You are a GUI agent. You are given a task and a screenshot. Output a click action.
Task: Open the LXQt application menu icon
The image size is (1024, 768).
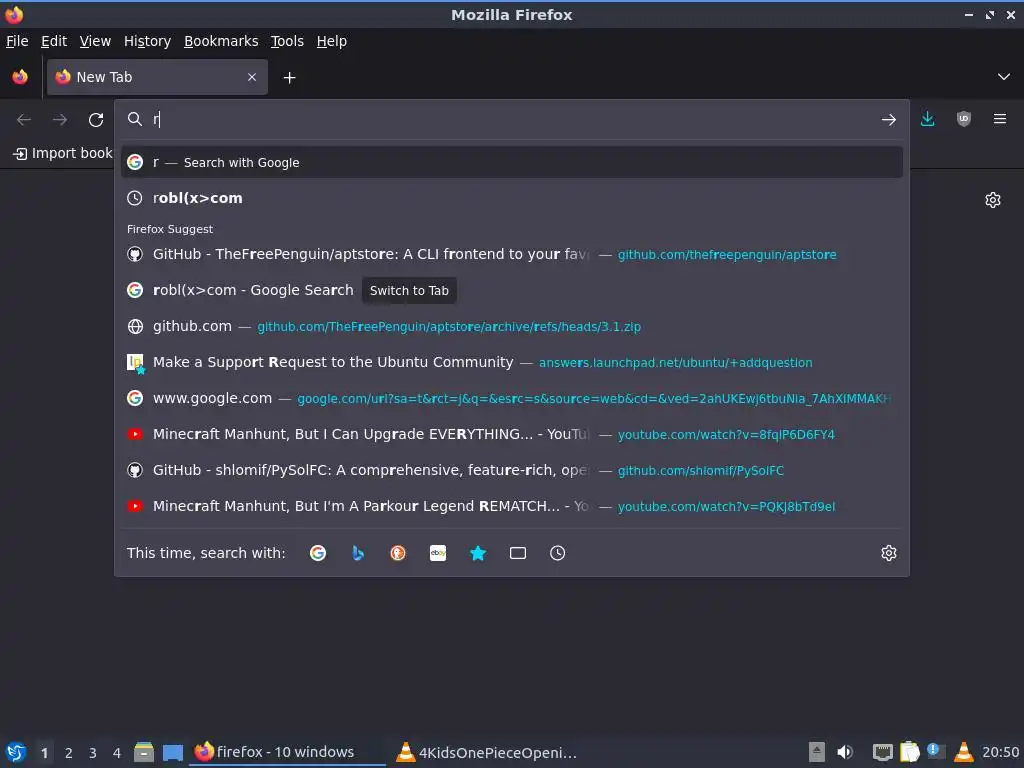coord(16,752)
